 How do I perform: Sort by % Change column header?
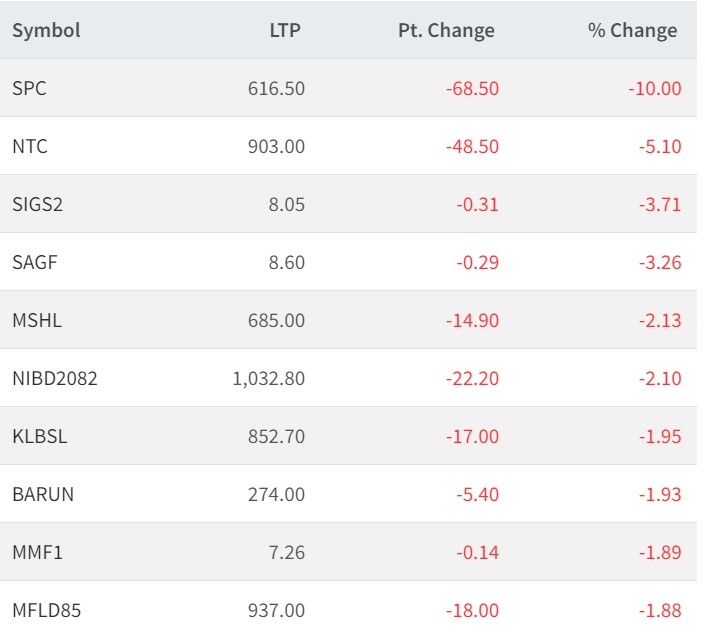pyautogui.click(x=632, y=30)
